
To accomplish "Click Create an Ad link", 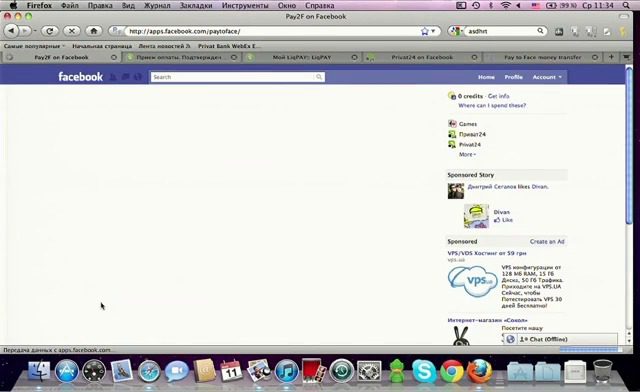I will pyautogui.click(x=547, y=241).
